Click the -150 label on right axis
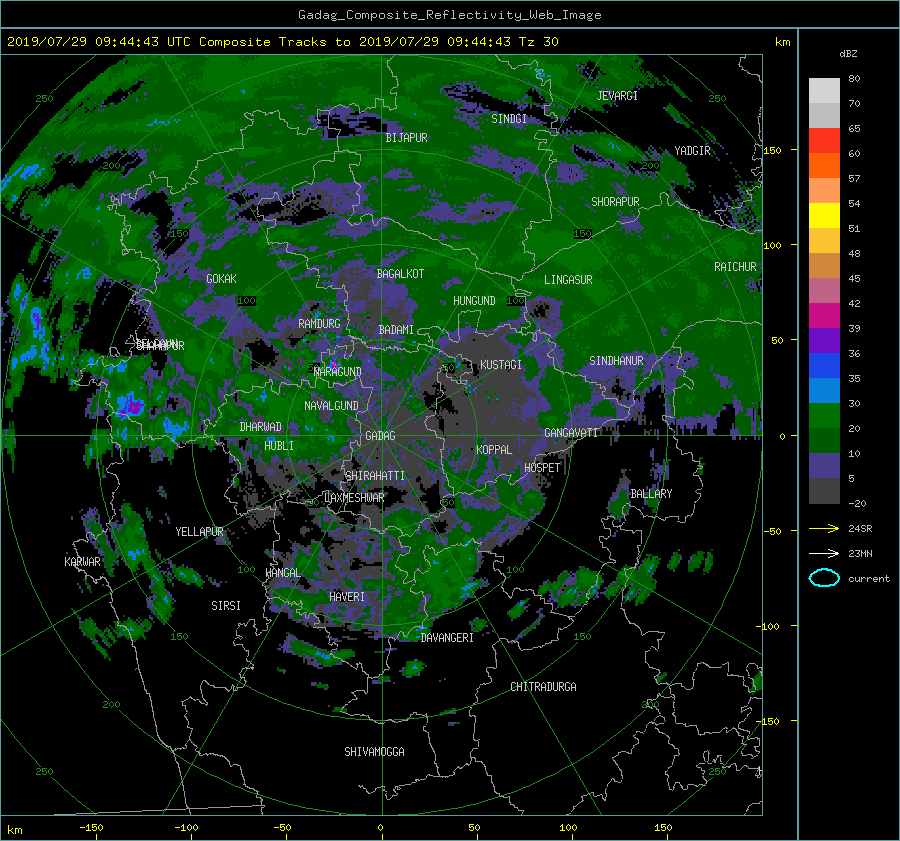 [x=769, y=721]
